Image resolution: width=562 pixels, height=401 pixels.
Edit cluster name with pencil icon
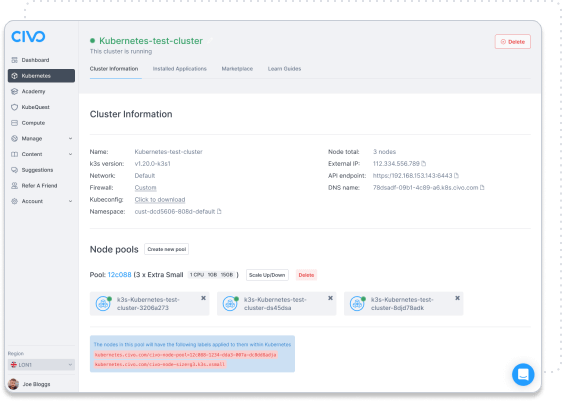click(210, 41)
